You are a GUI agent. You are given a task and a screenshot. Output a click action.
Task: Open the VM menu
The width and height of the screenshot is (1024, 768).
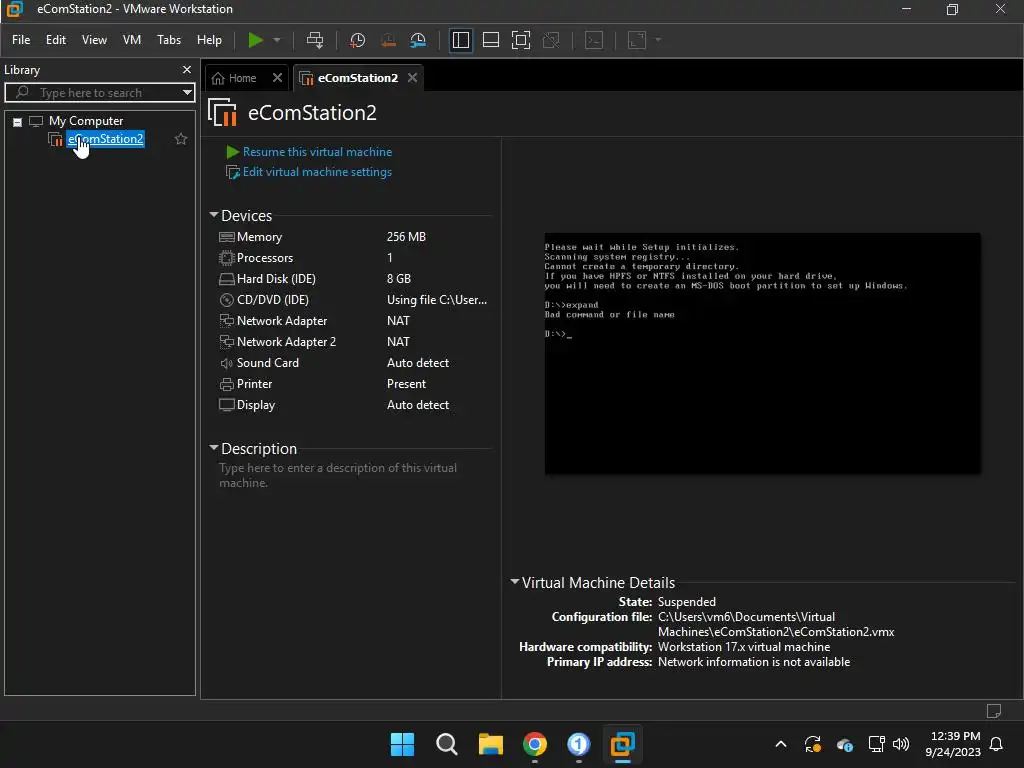click(x=132, y=40)
